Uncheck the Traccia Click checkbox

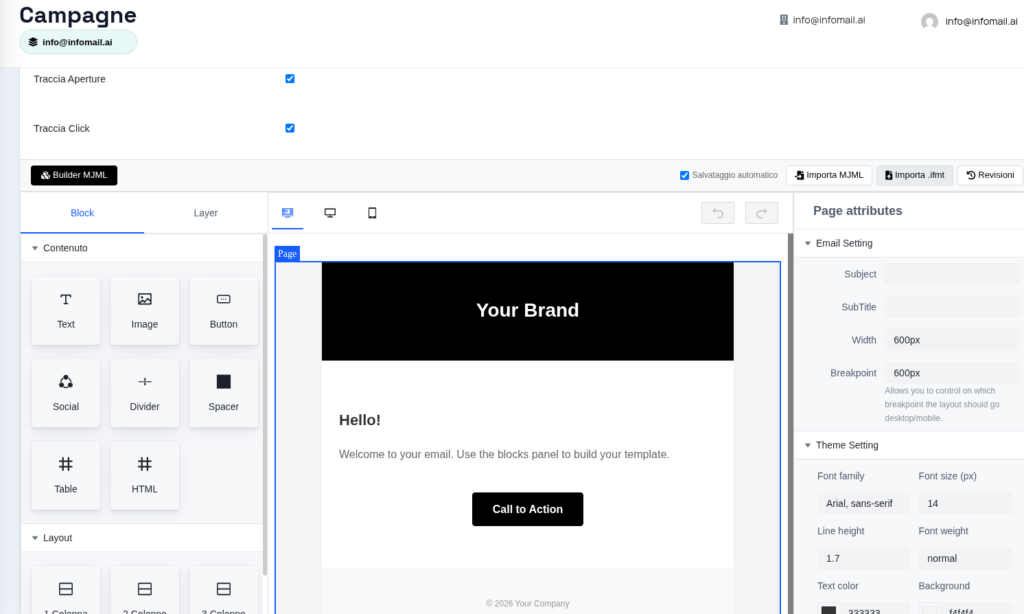coord(290,128)
